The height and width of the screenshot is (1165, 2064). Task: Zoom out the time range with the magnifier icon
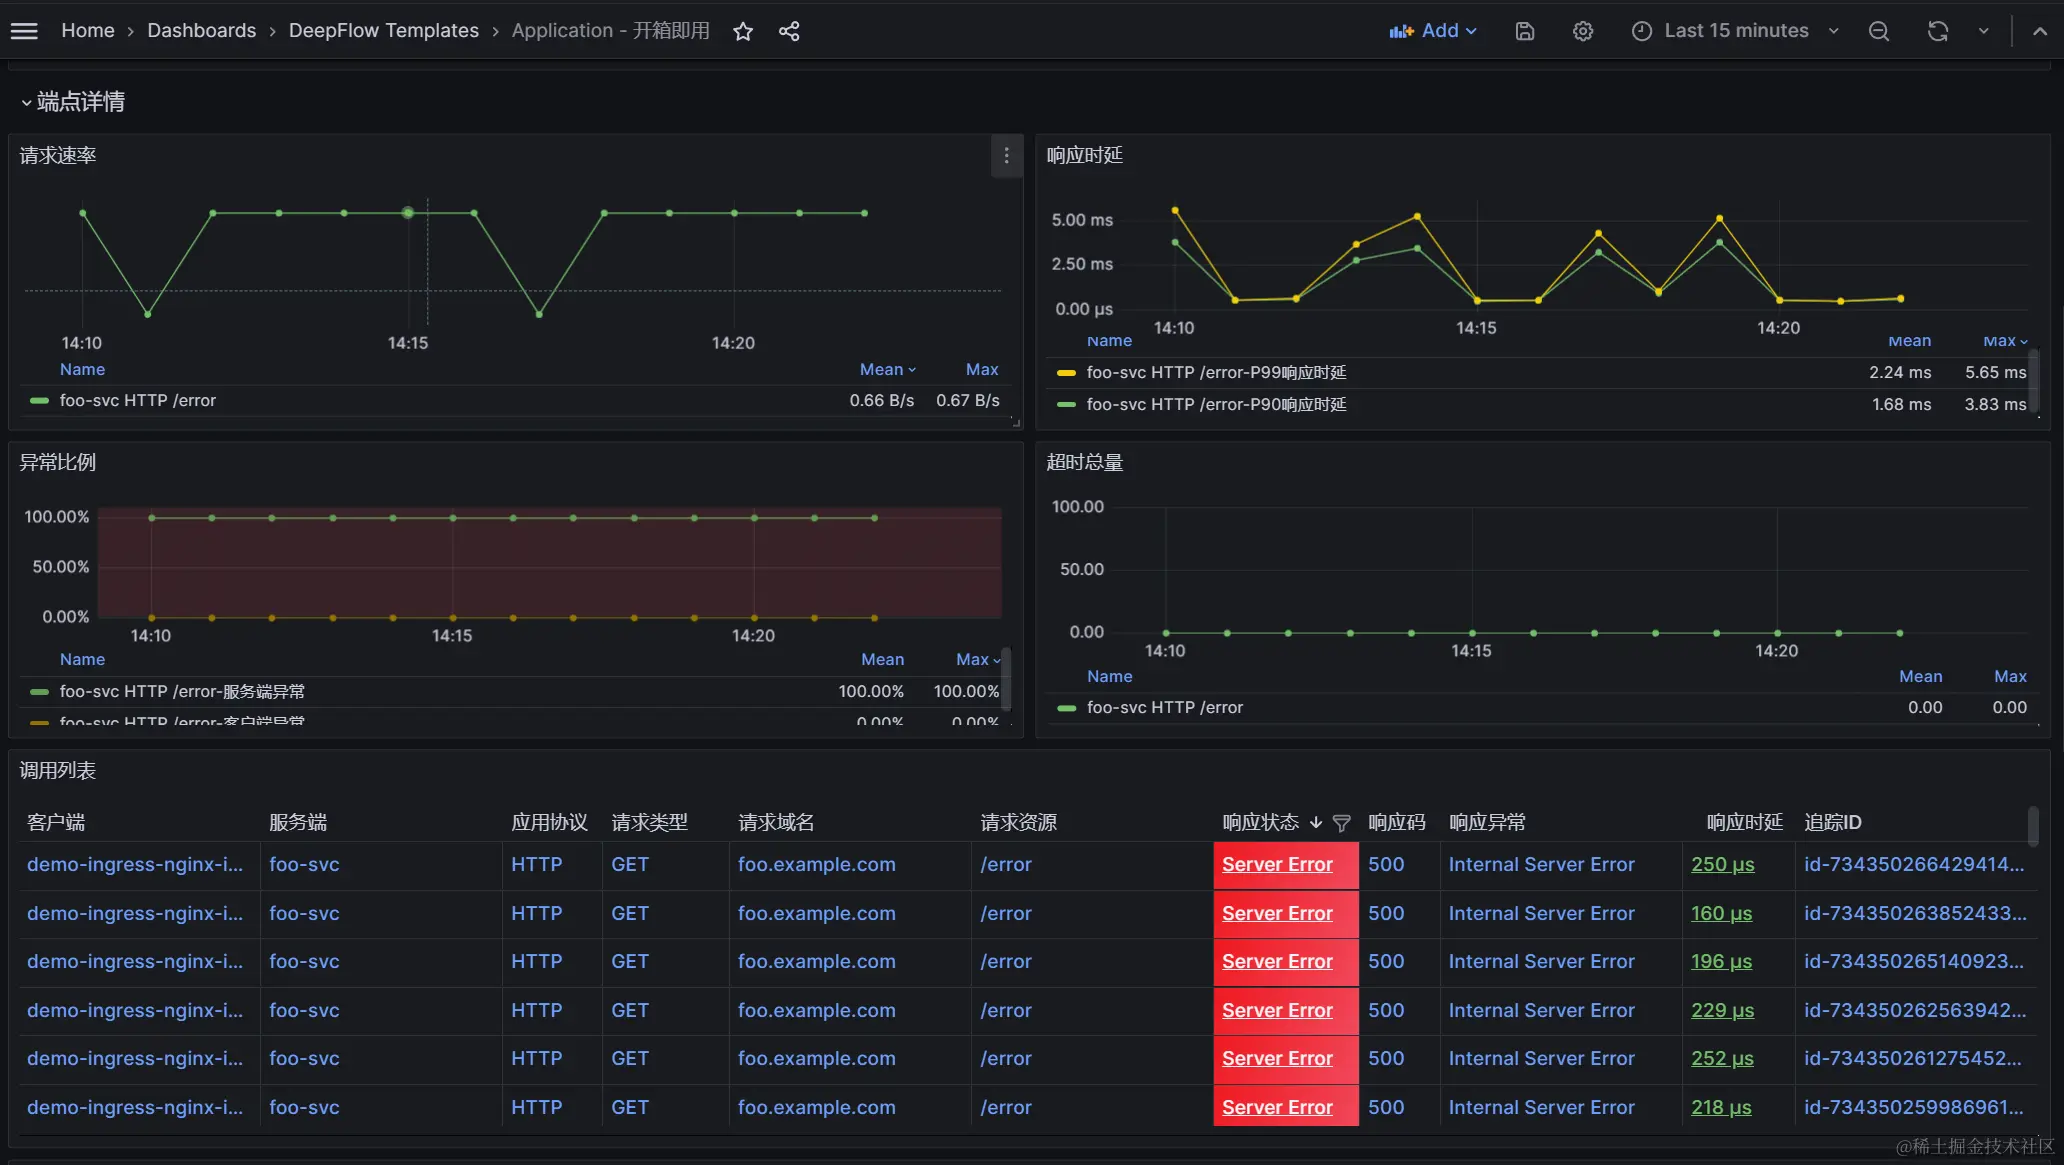pyautogui.click(x=1878, y=31)
